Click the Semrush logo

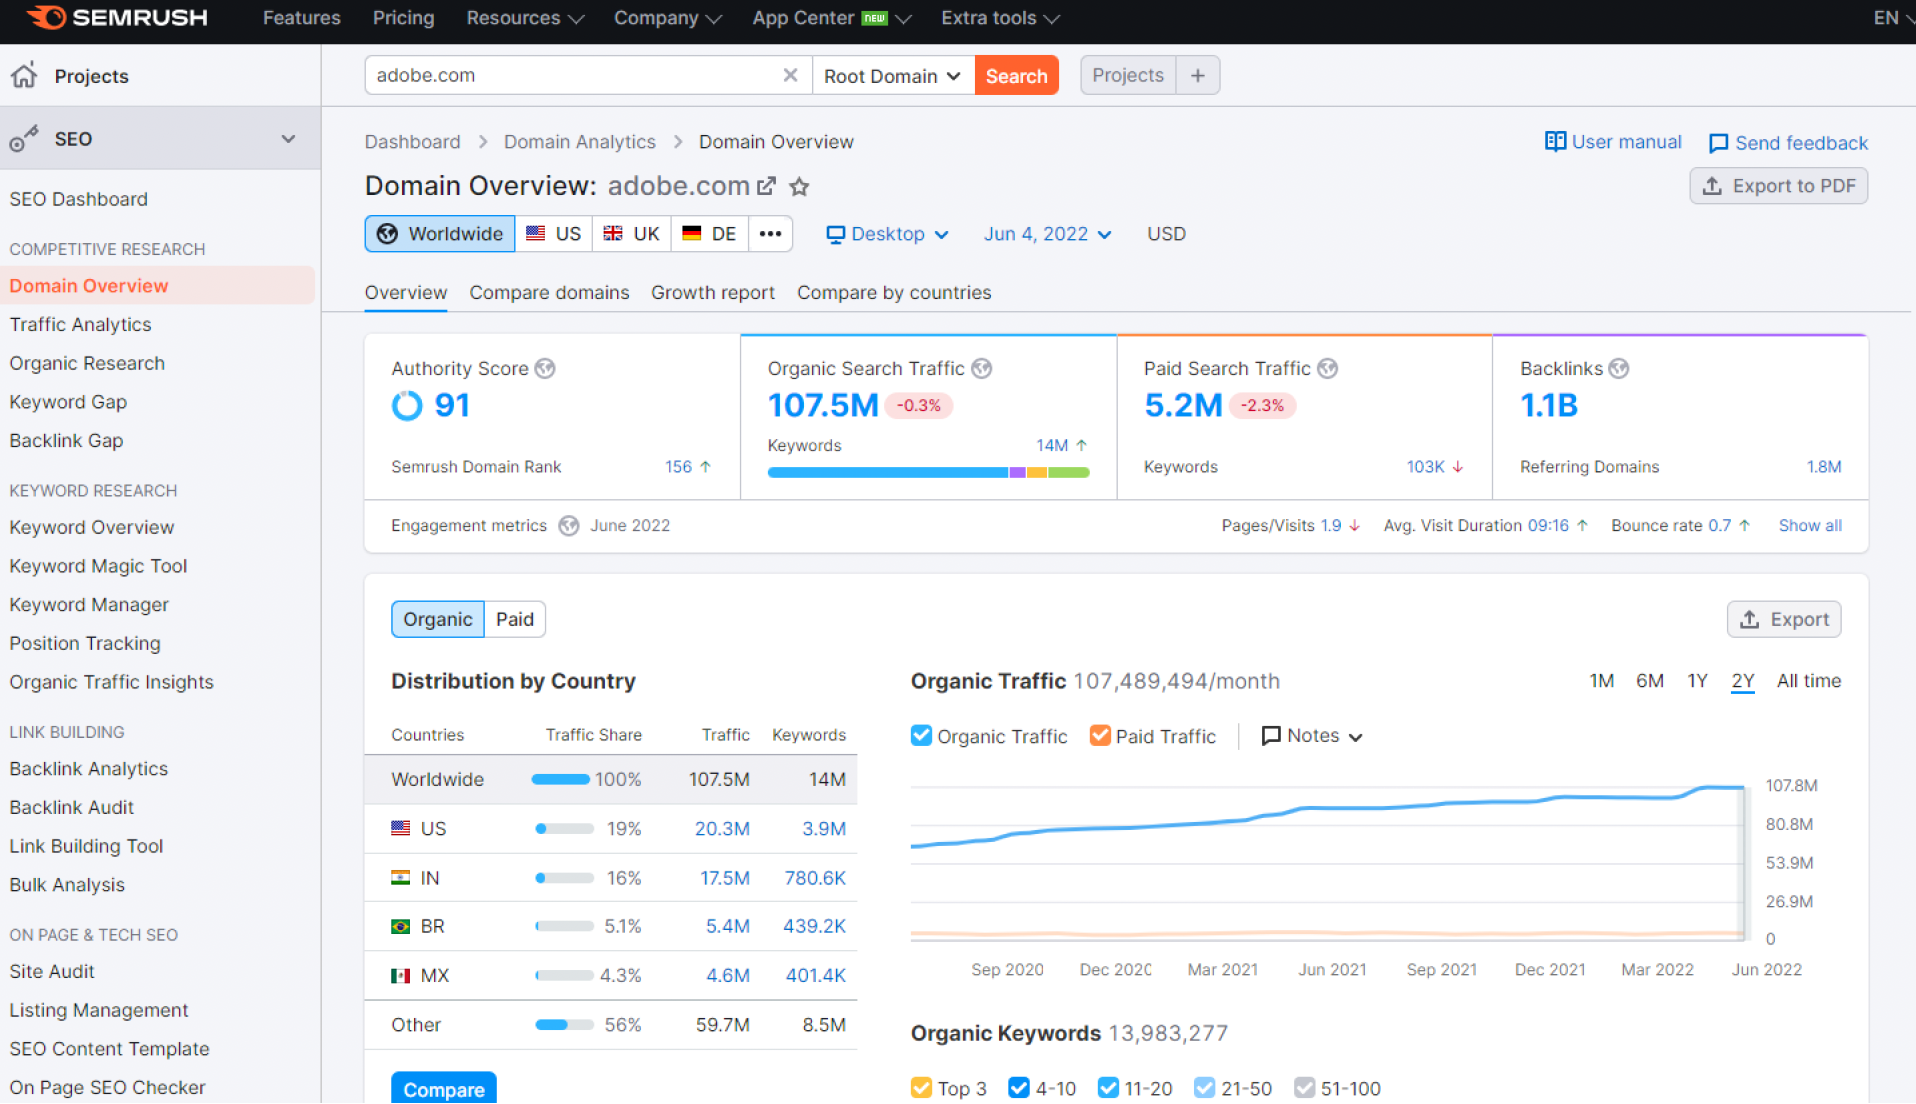point(116,17)
